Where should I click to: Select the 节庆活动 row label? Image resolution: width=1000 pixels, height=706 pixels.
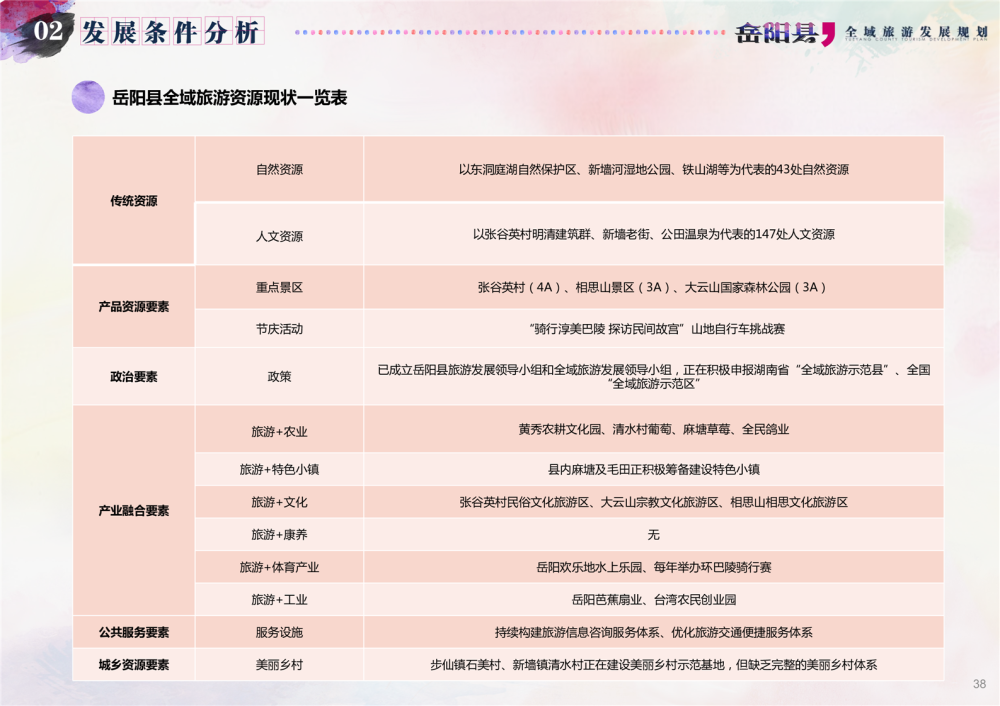point(279,328)
